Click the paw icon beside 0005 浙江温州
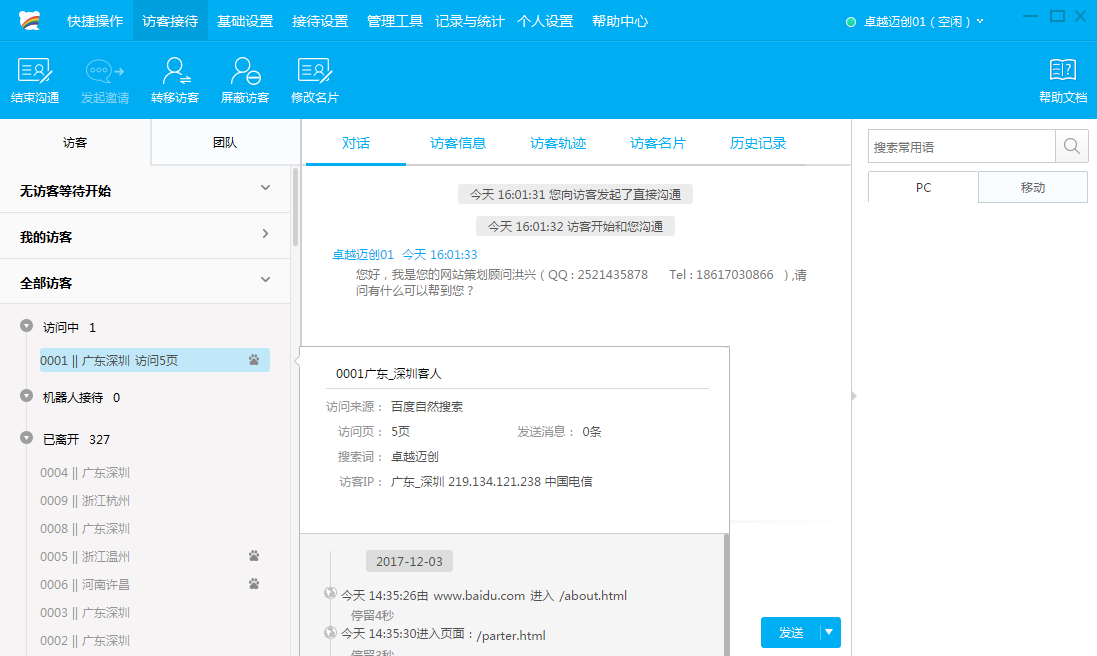The image size is (1097, 656). (x=254, y=556)
